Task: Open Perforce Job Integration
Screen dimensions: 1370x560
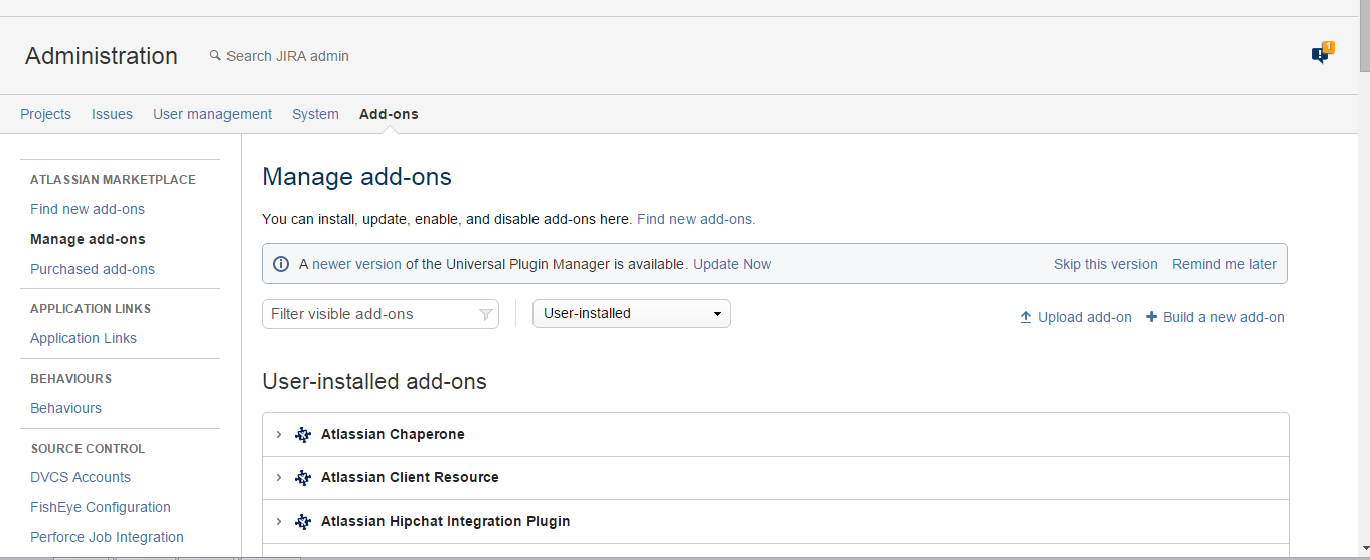Action: coord(107,537)
